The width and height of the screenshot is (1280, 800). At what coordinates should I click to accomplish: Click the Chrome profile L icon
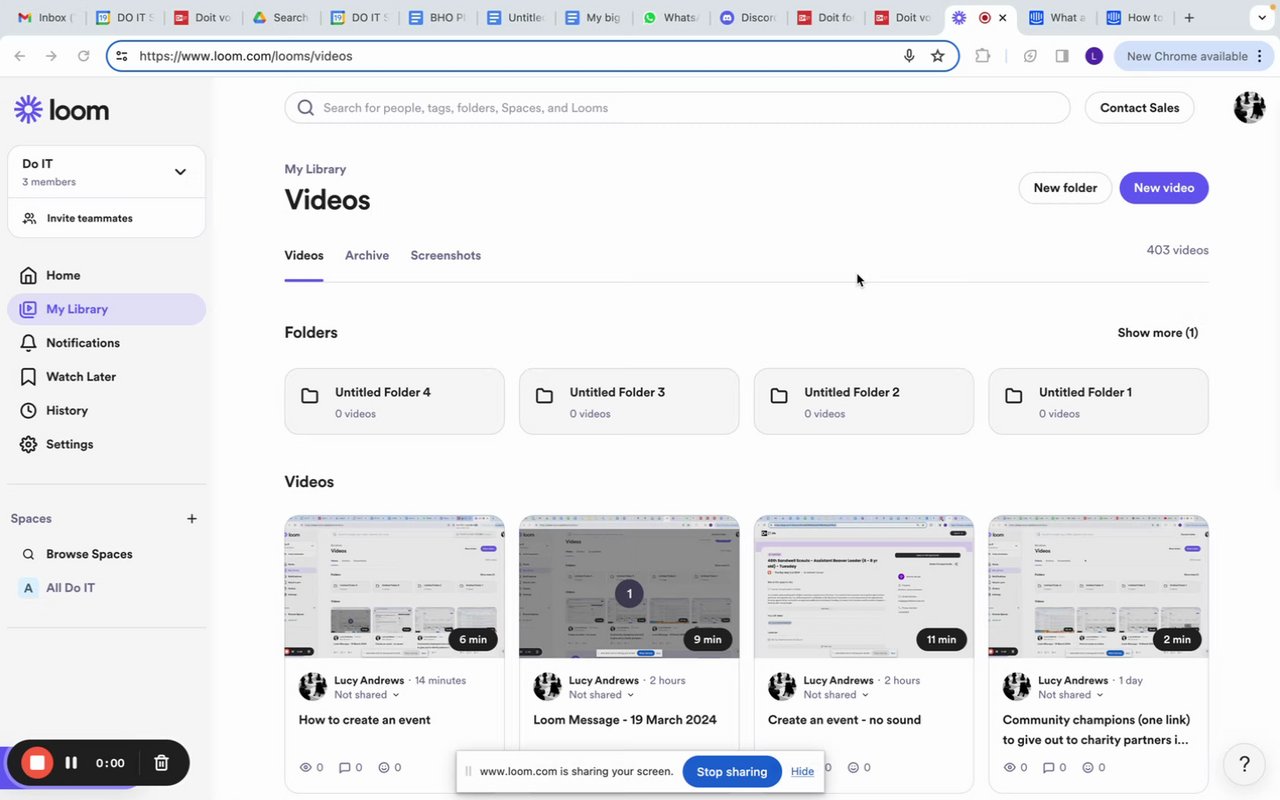1093,56
